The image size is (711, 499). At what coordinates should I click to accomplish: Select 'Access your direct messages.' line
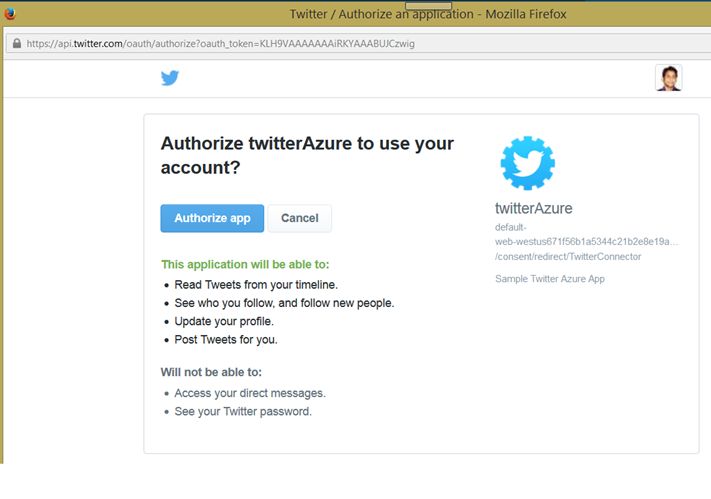pyautogui.click(x=250, y=393)
